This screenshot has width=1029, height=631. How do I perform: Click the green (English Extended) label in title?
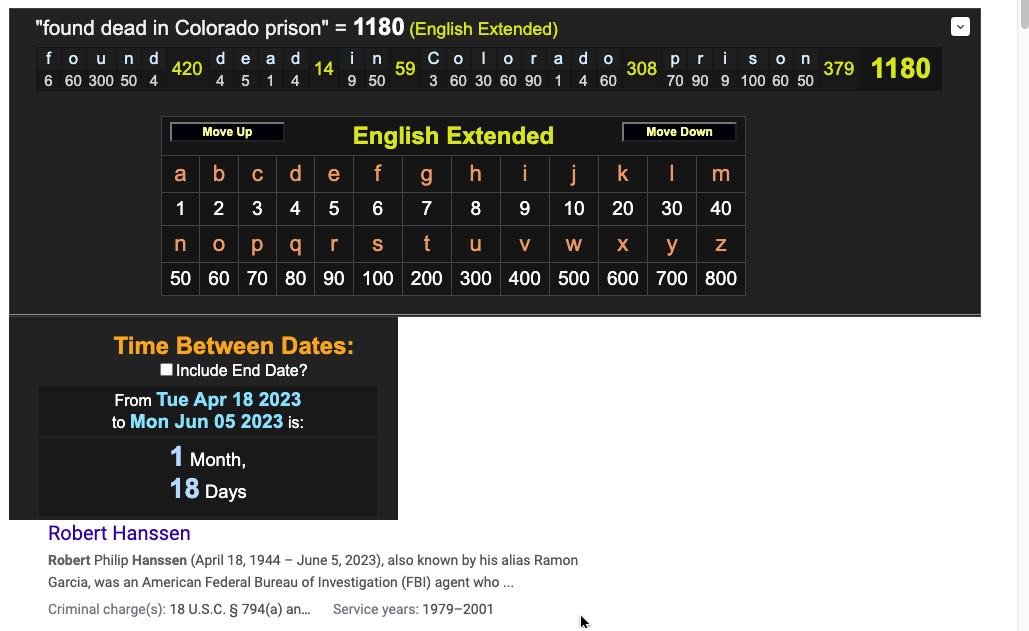pyautogui.click(x=483, y=30)
